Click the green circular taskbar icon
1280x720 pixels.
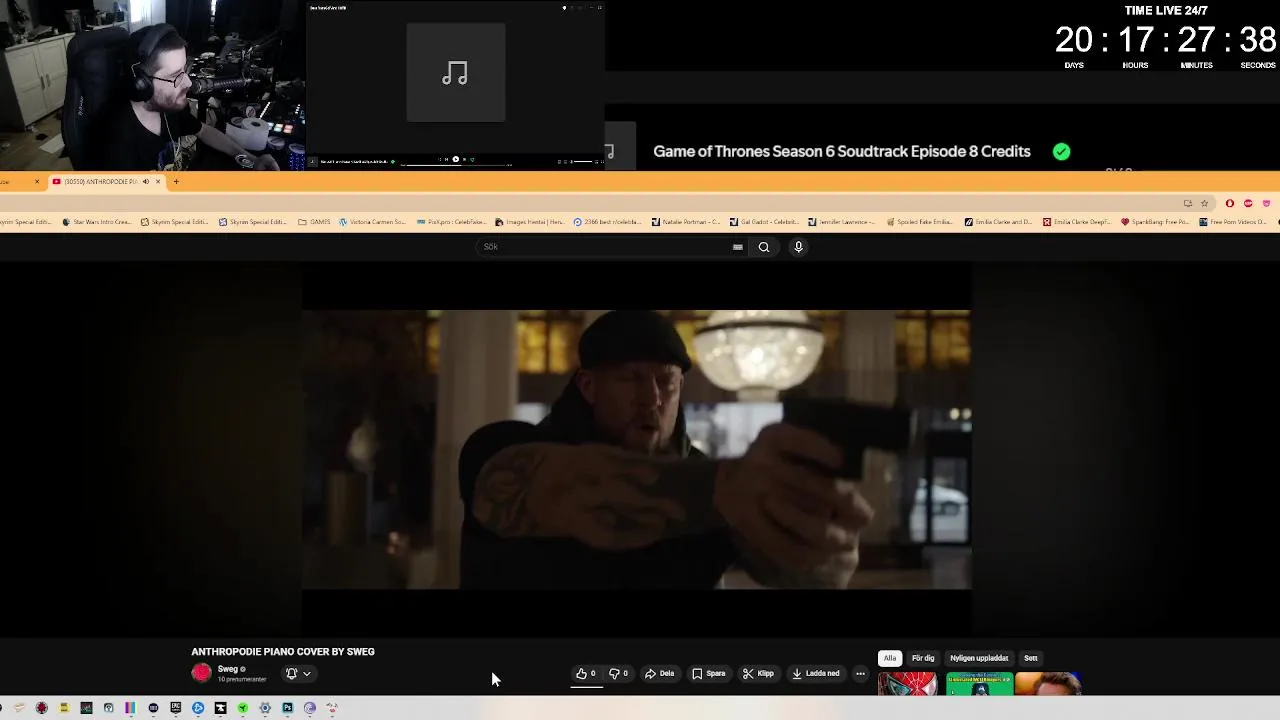click(243, 708)
